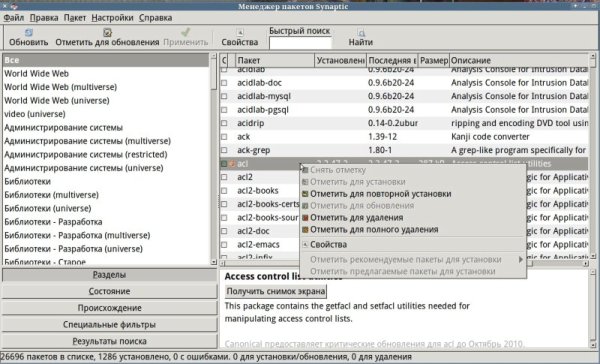Sort by the Установленная версия column header
Screen dimensions: 600x364
tap(340, 60)
